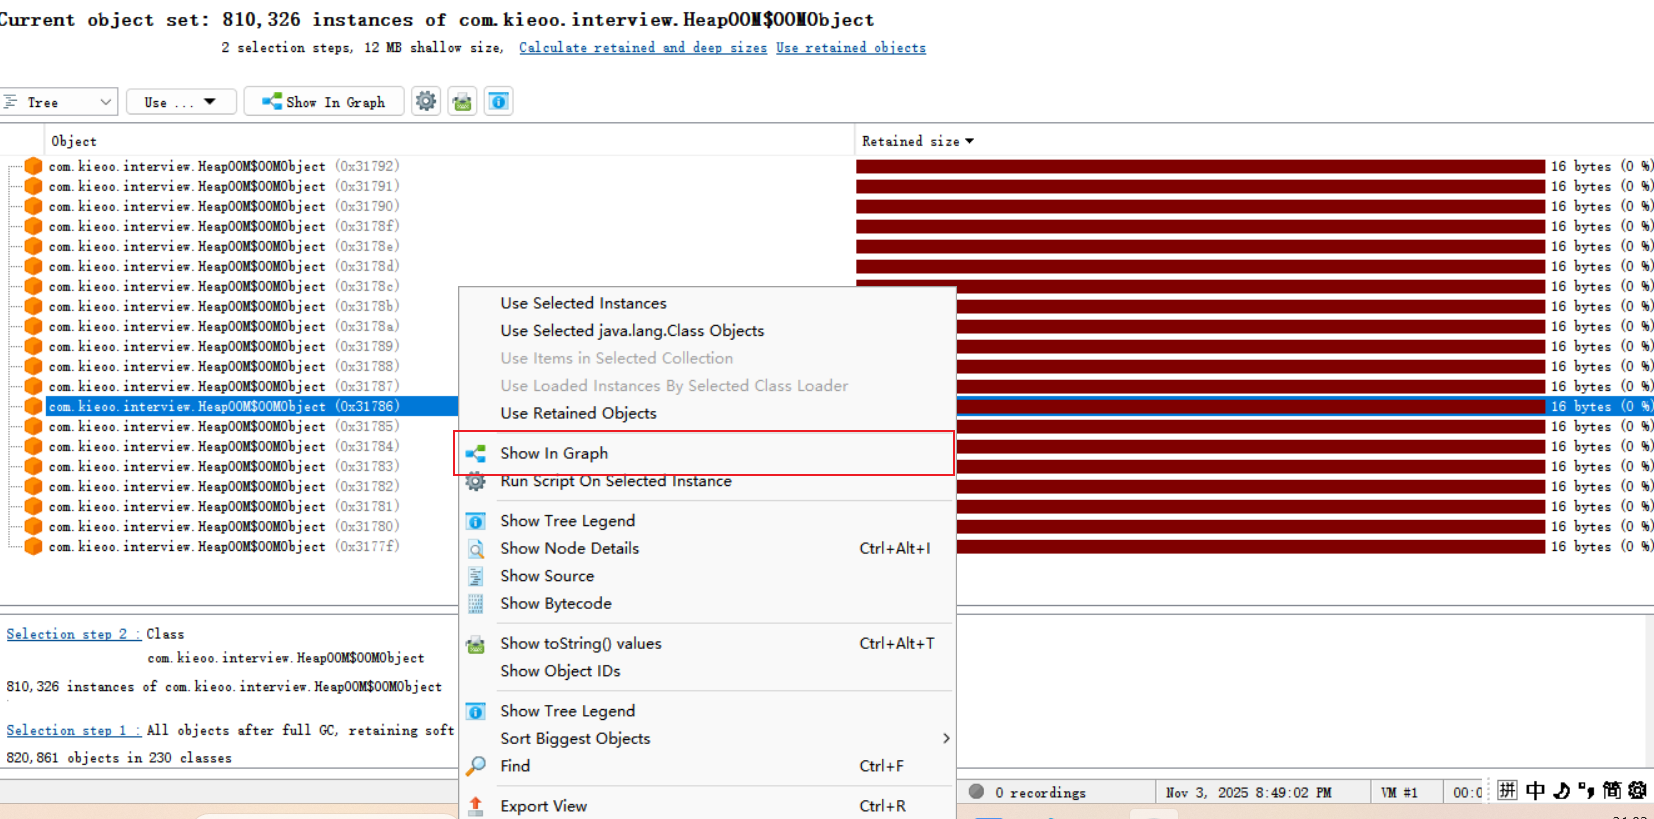The width and height of the screenshot is (1654, 819).
Task: Click the gear run-script icon in the toolbar
Action: (426, 101)
